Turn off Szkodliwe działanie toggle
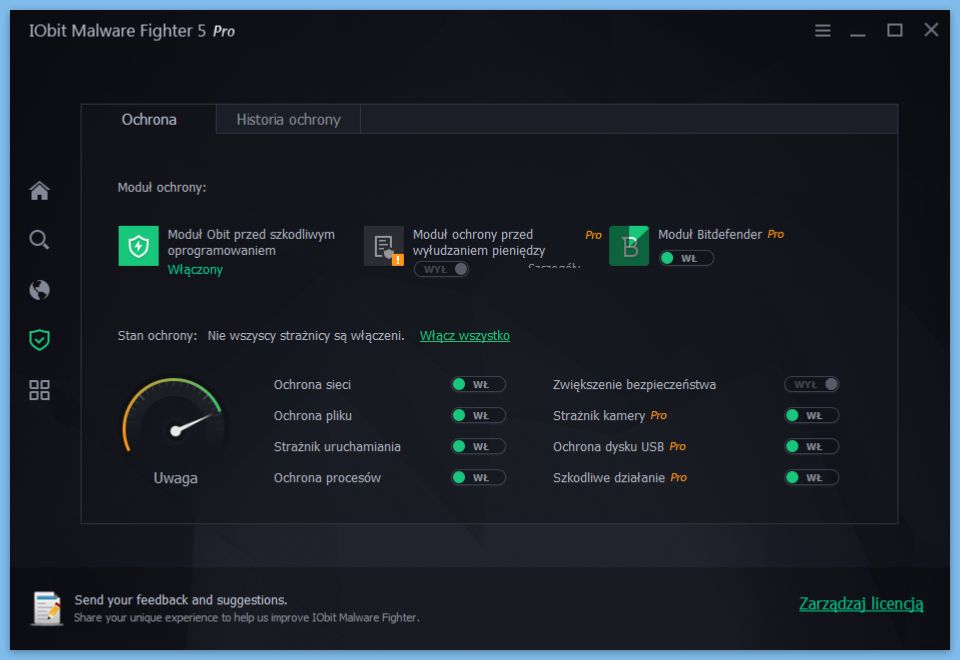The image size is (960, 660). click(812, 478)
